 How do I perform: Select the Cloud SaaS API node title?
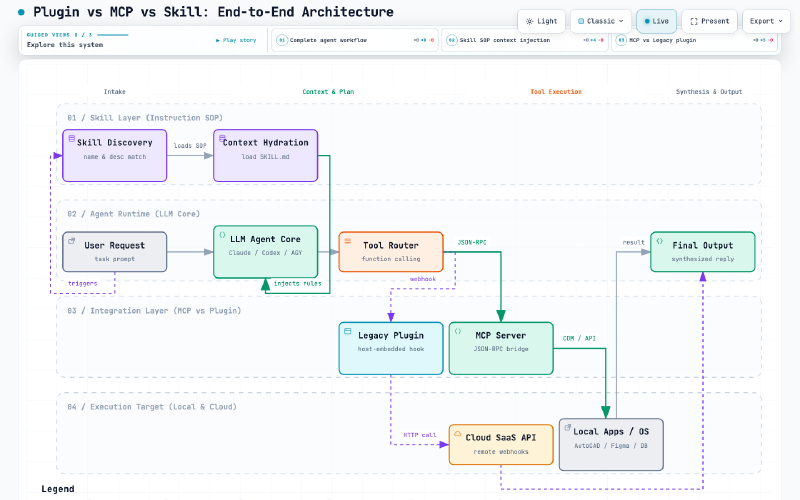501,438
